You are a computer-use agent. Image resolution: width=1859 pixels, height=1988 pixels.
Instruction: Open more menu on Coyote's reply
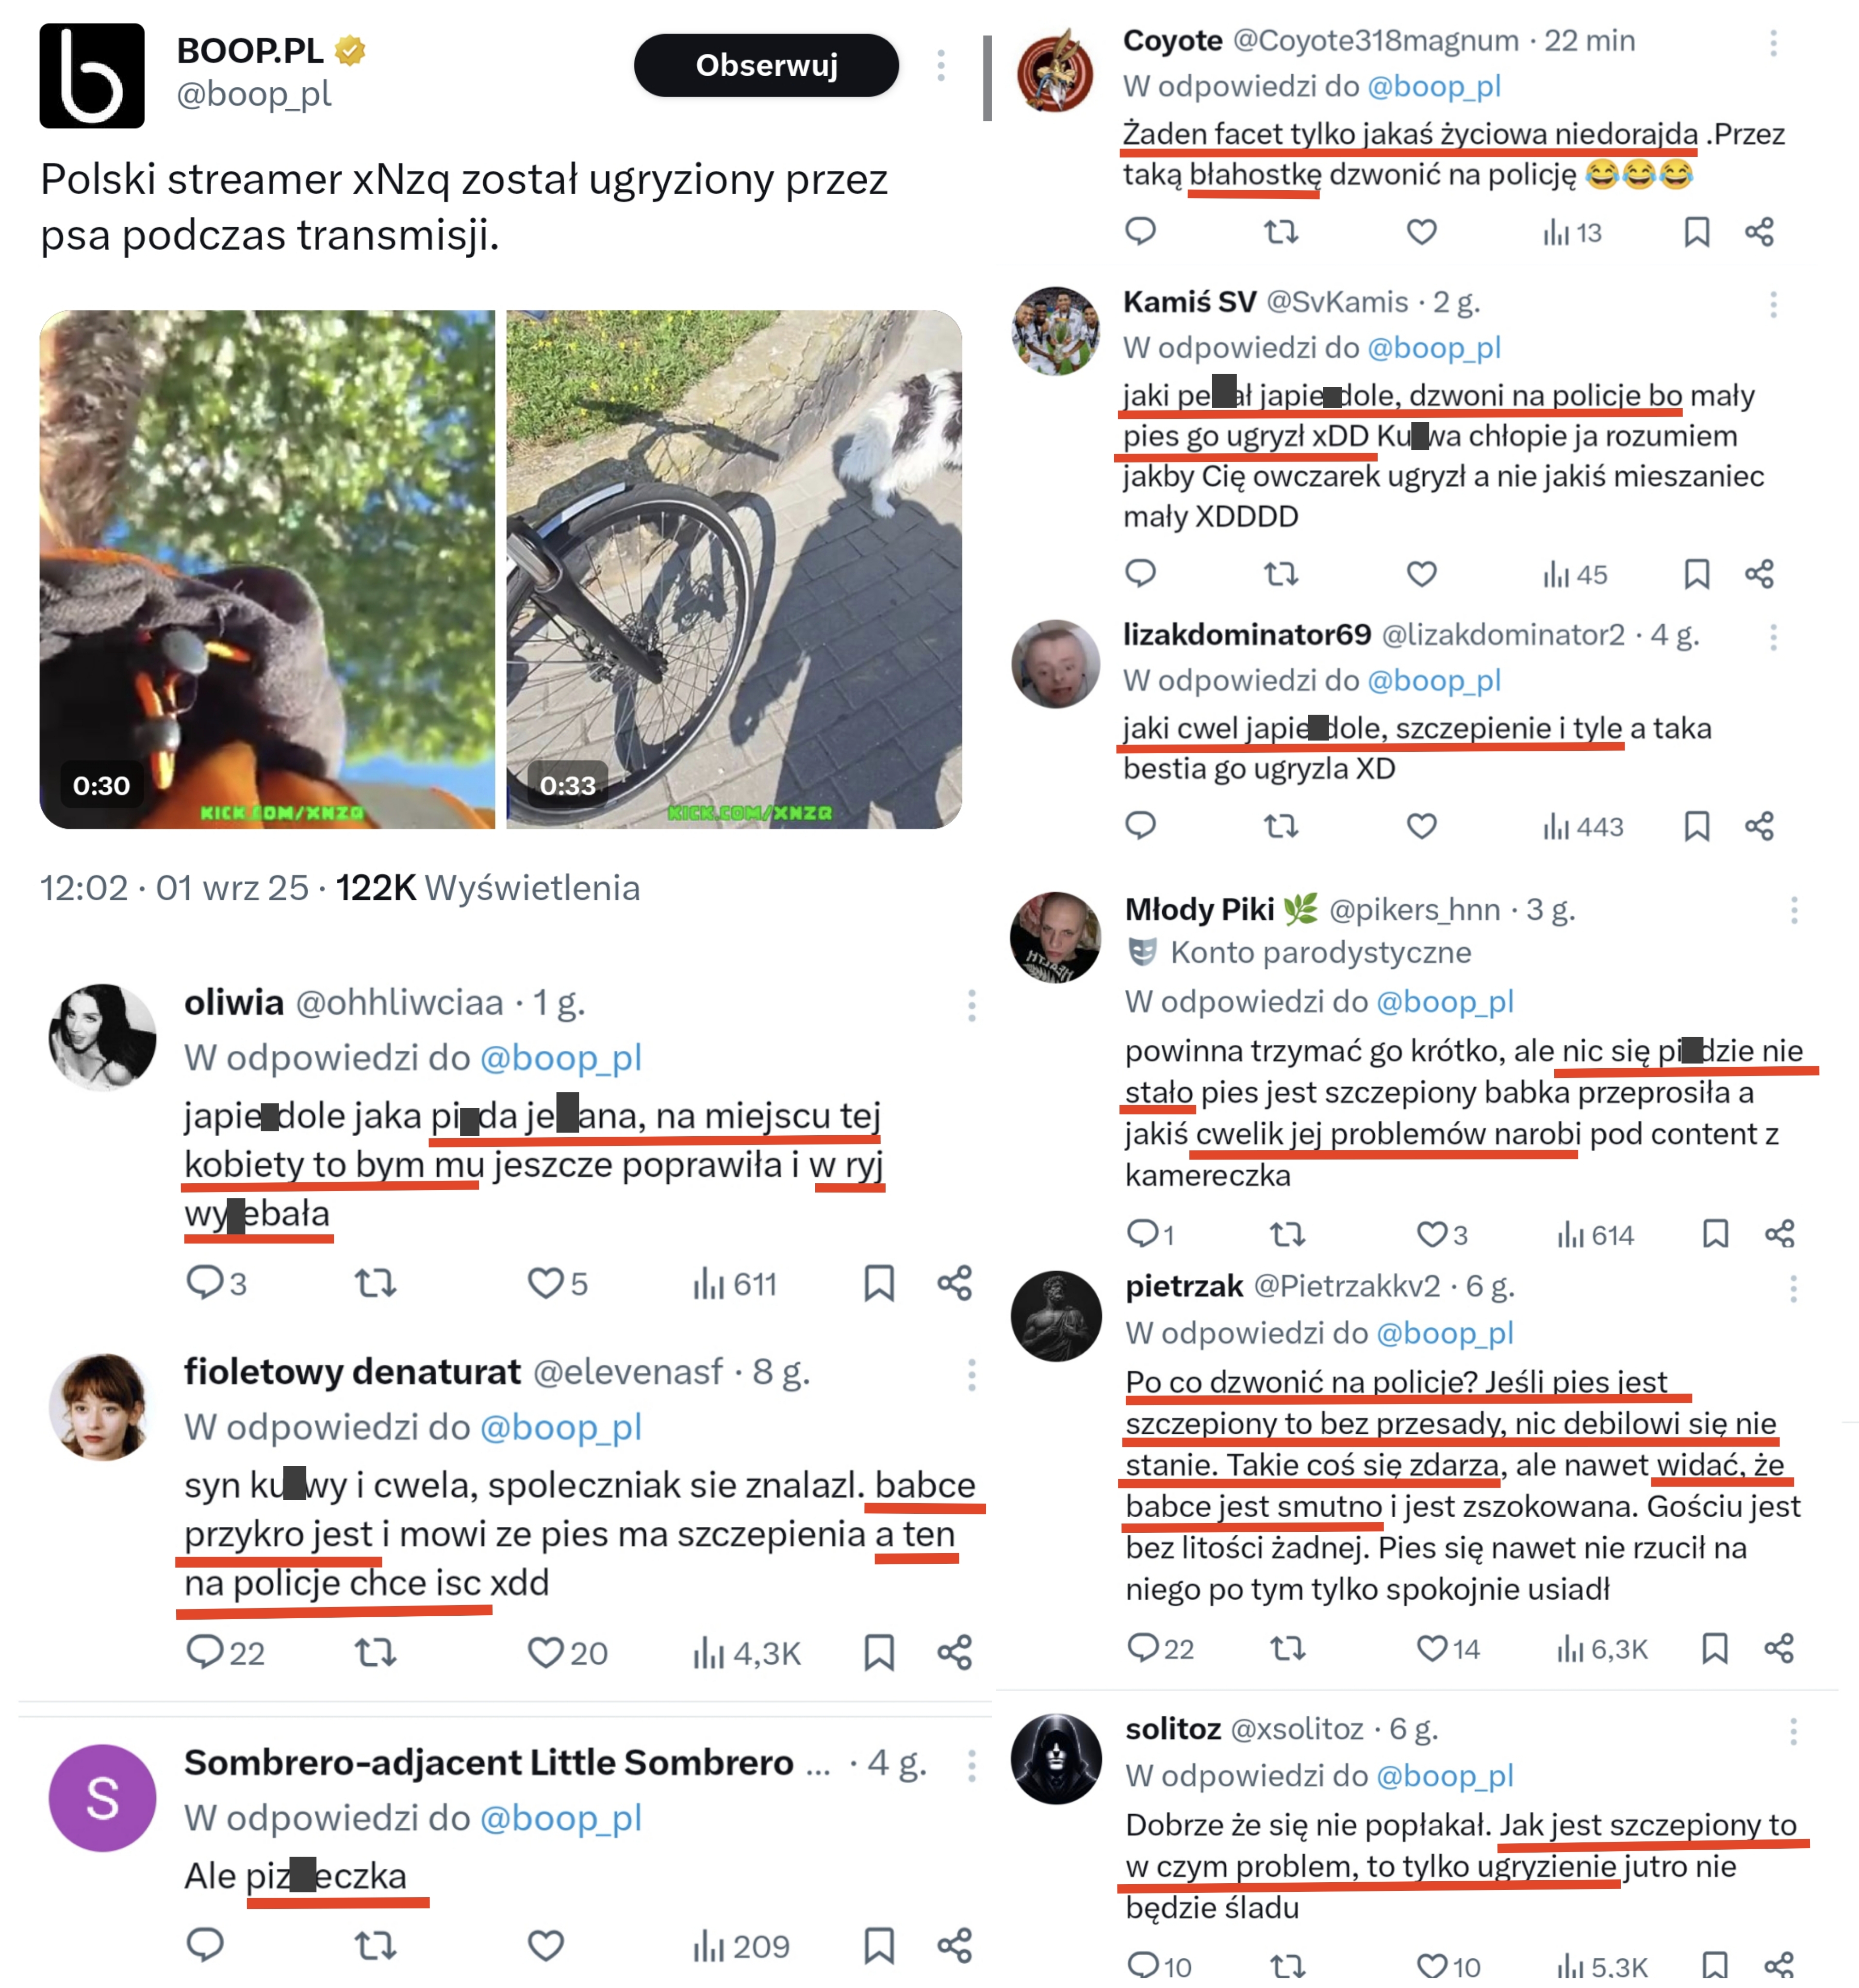pos(1773,42)
